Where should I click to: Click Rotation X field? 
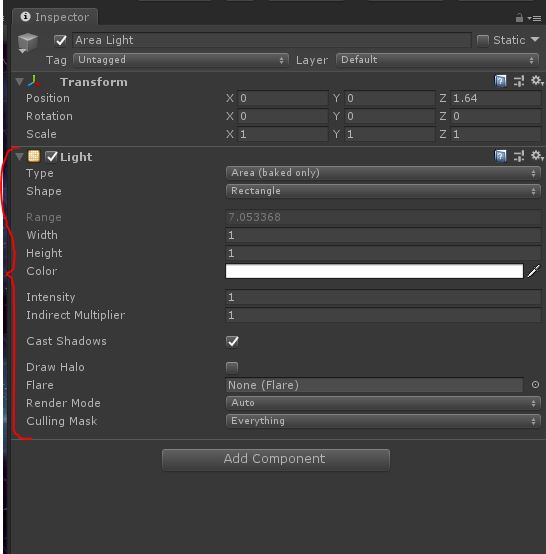[282, 116]
